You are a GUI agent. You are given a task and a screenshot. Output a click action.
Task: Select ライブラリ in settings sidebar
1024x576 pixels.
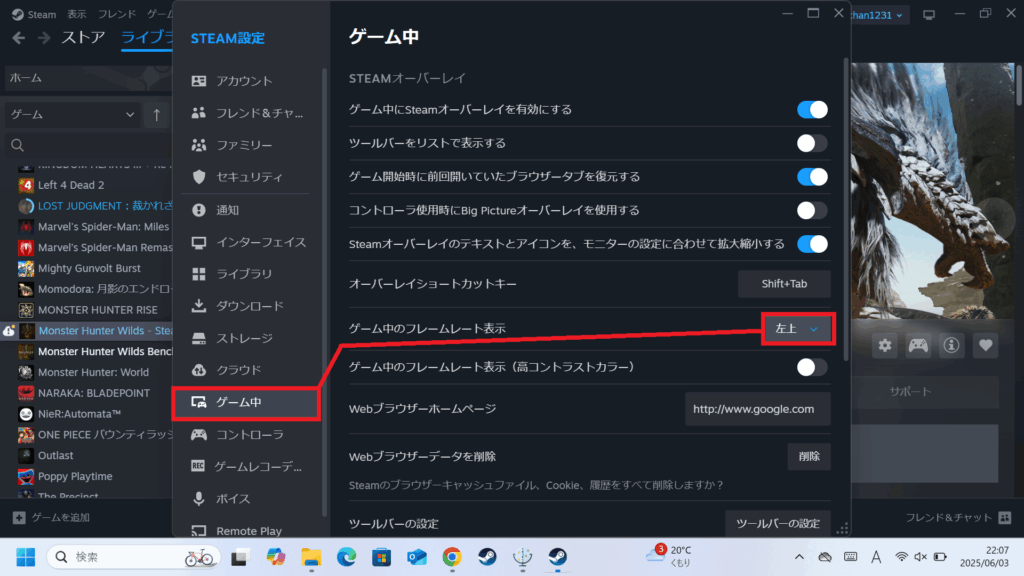point(247,274)
